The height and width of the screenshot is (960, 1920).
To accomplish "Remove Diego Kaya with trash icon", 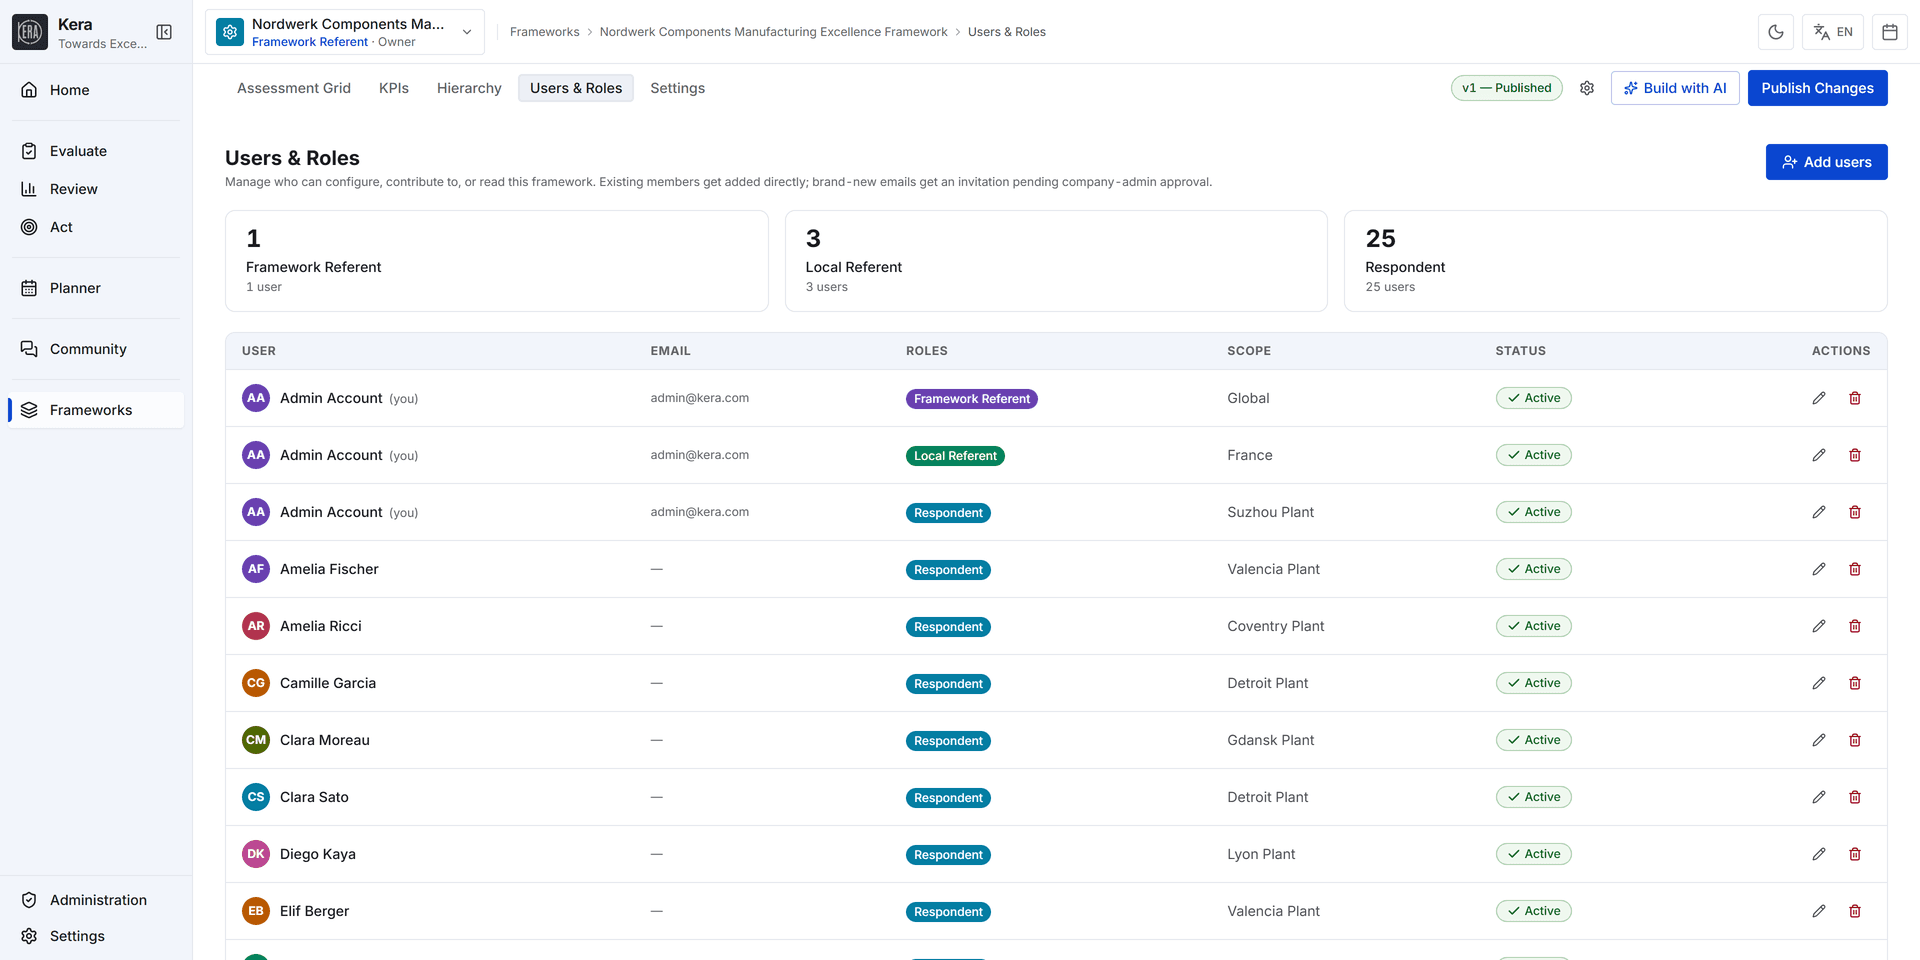I will [x=1855, y=854].
